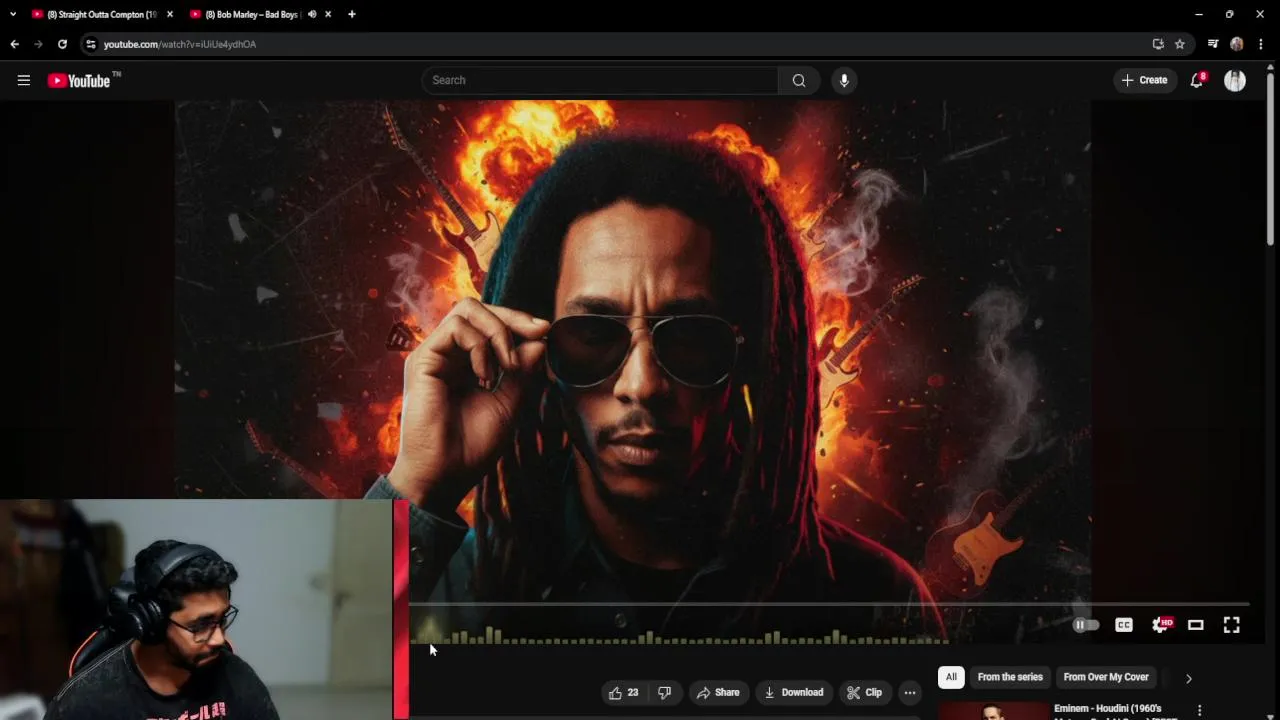Bookmark this page with star icon

(1180, 44)
